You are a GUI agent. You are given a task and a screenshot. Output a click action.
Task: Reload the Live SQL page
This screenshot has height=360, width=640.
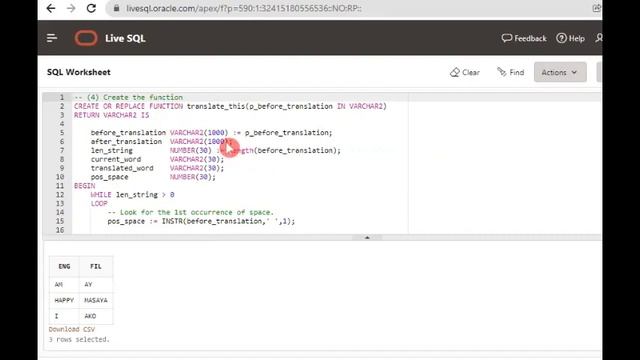pyautogui.click(x=91, y=8)
